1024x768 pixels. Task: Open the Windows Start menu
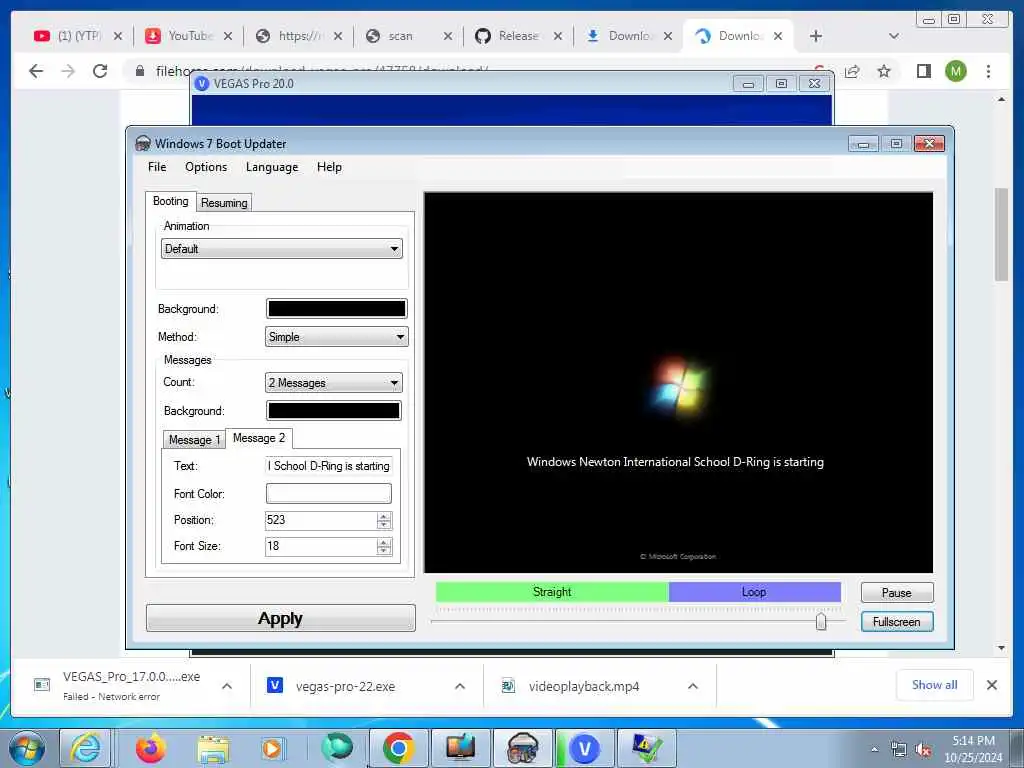tap(27, 748)
